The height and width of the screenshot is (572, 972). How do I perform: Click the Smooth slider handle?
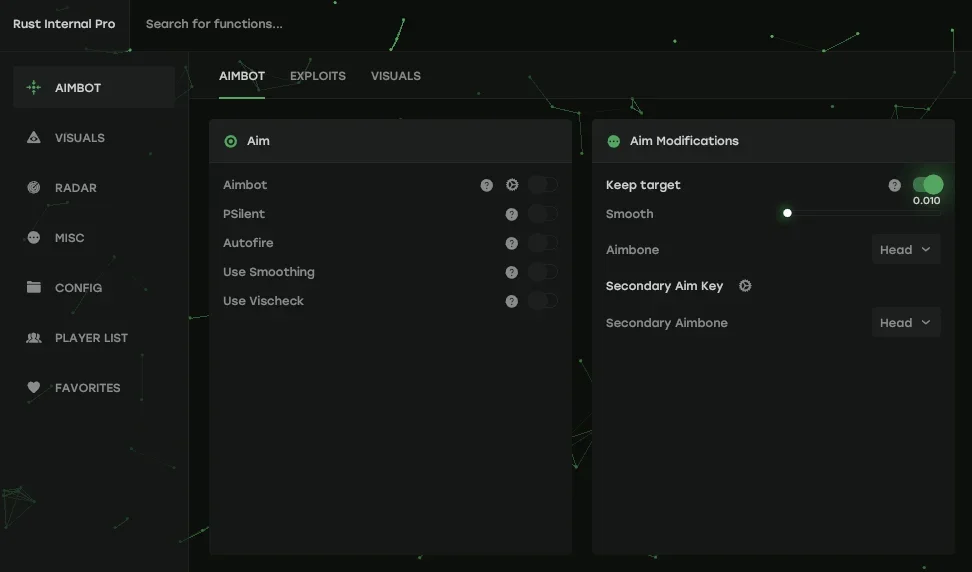(787, 213)
